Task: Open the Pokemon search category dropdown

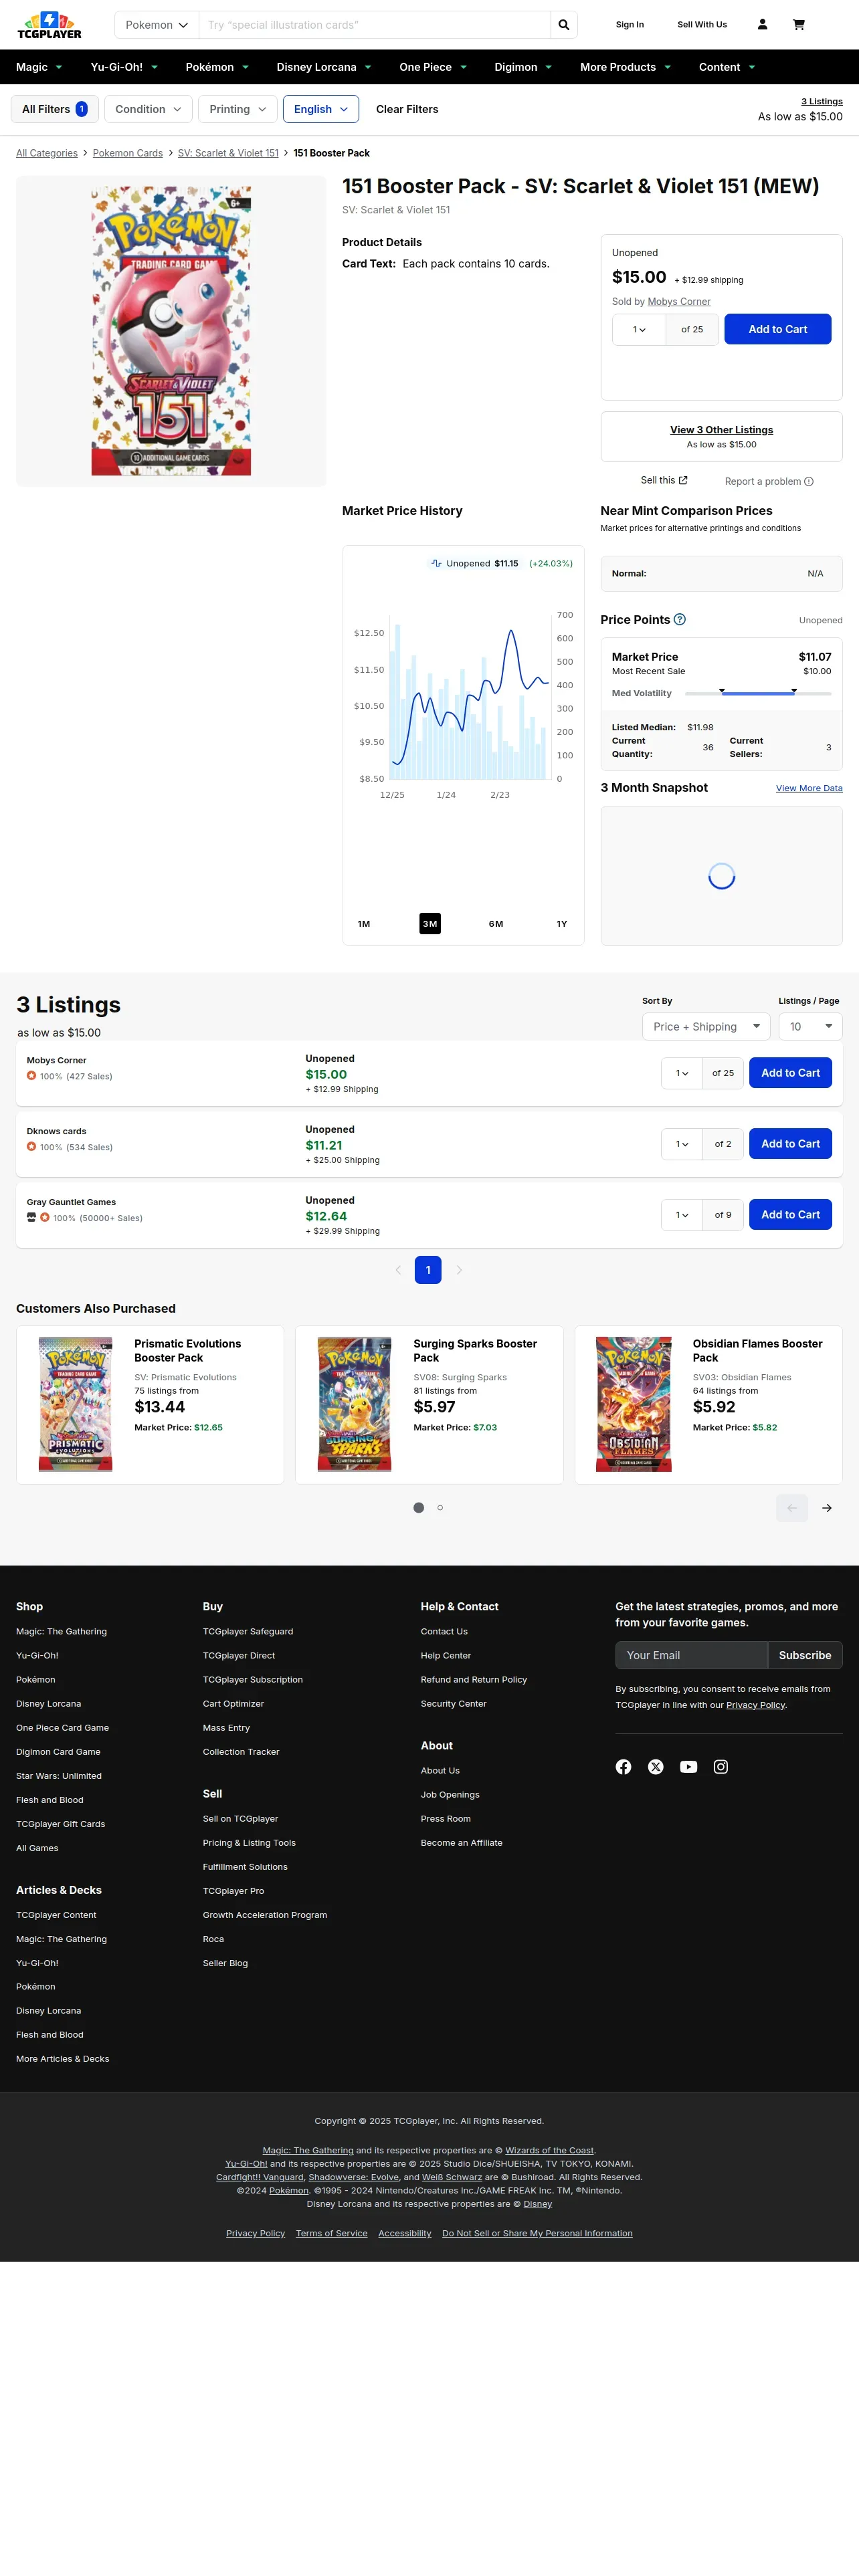Action: (157, 25)
